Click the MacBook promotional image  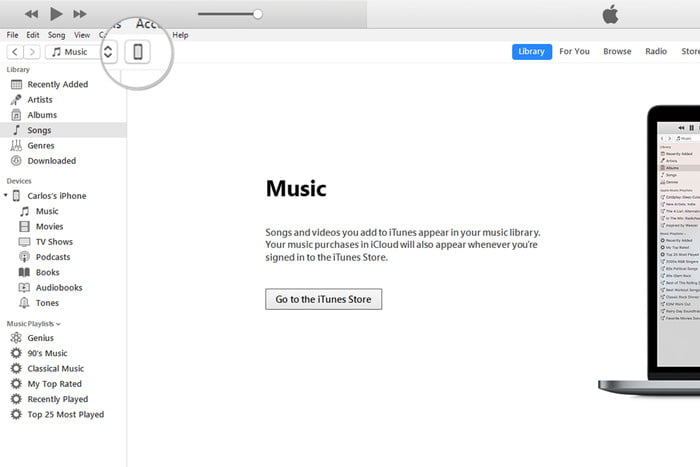coord(650,250)
